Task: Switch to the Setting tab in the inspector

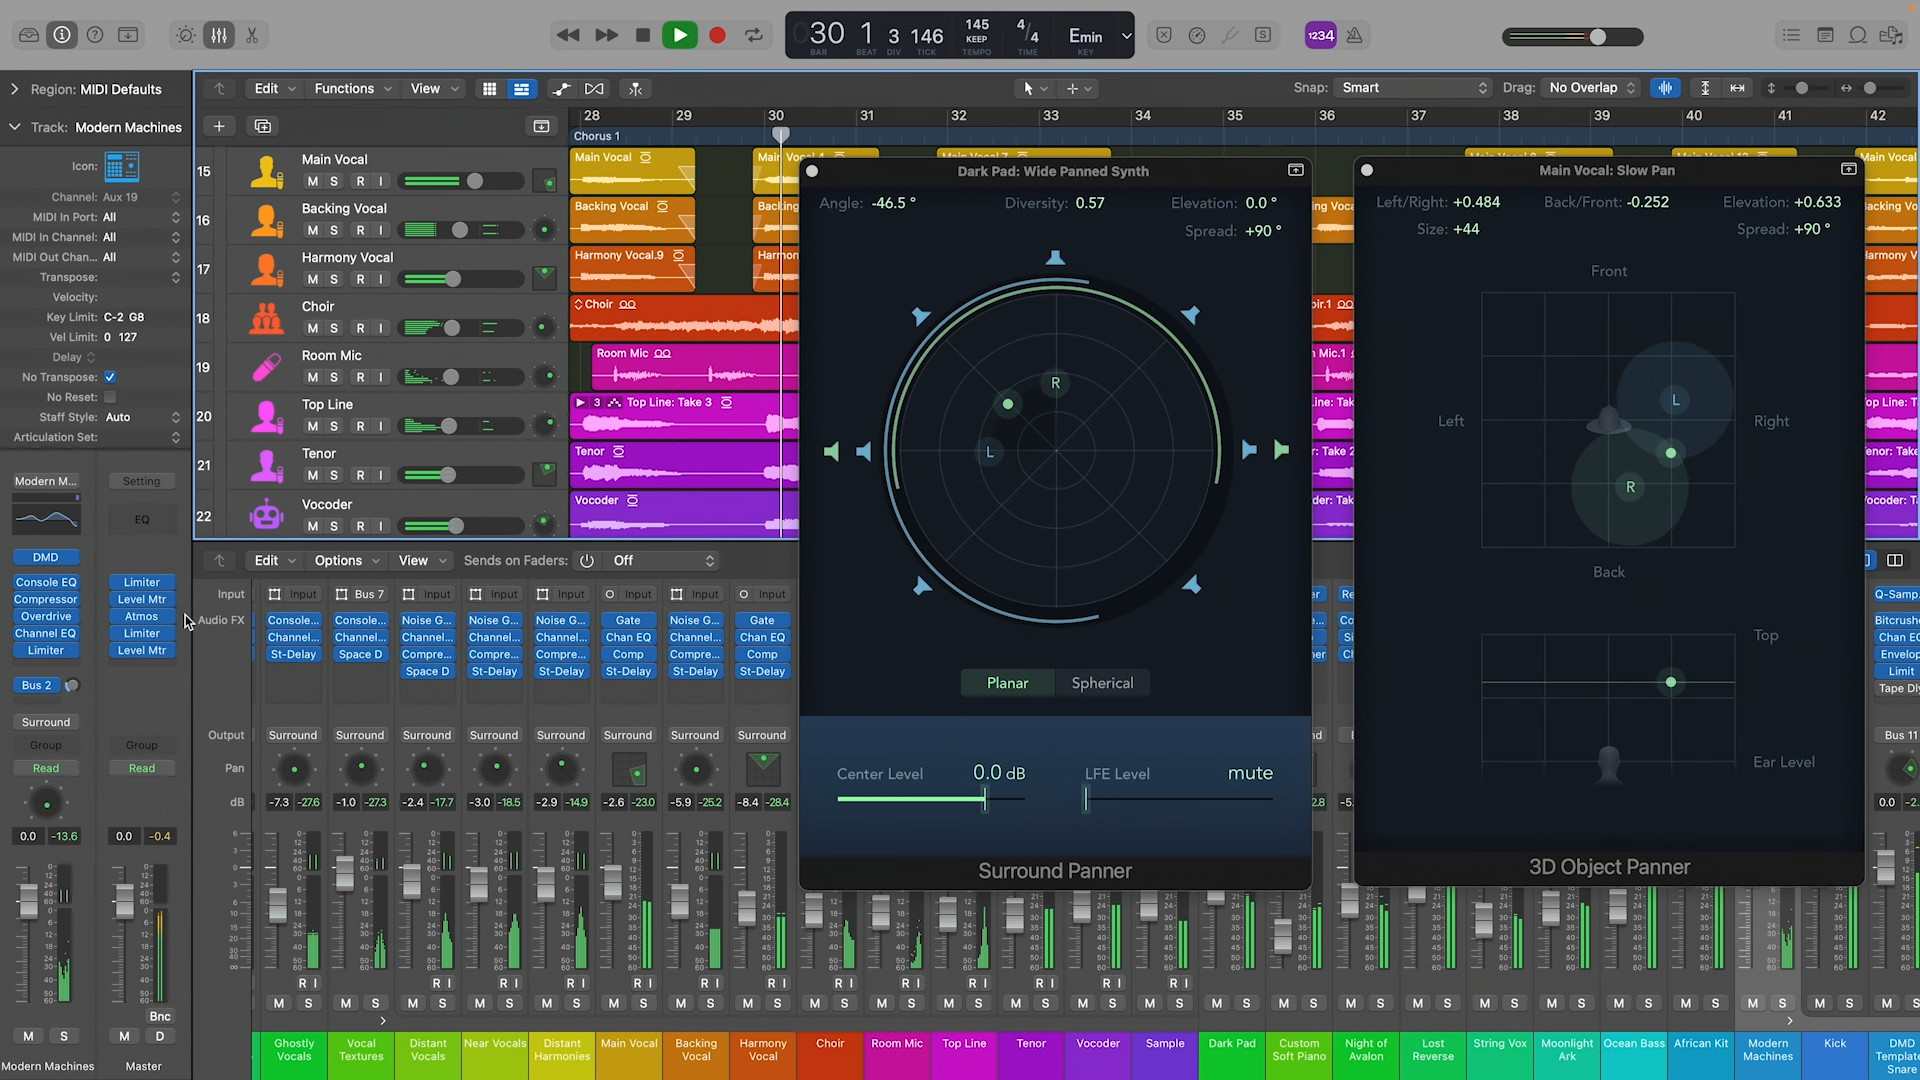Action: pos(141,481)
